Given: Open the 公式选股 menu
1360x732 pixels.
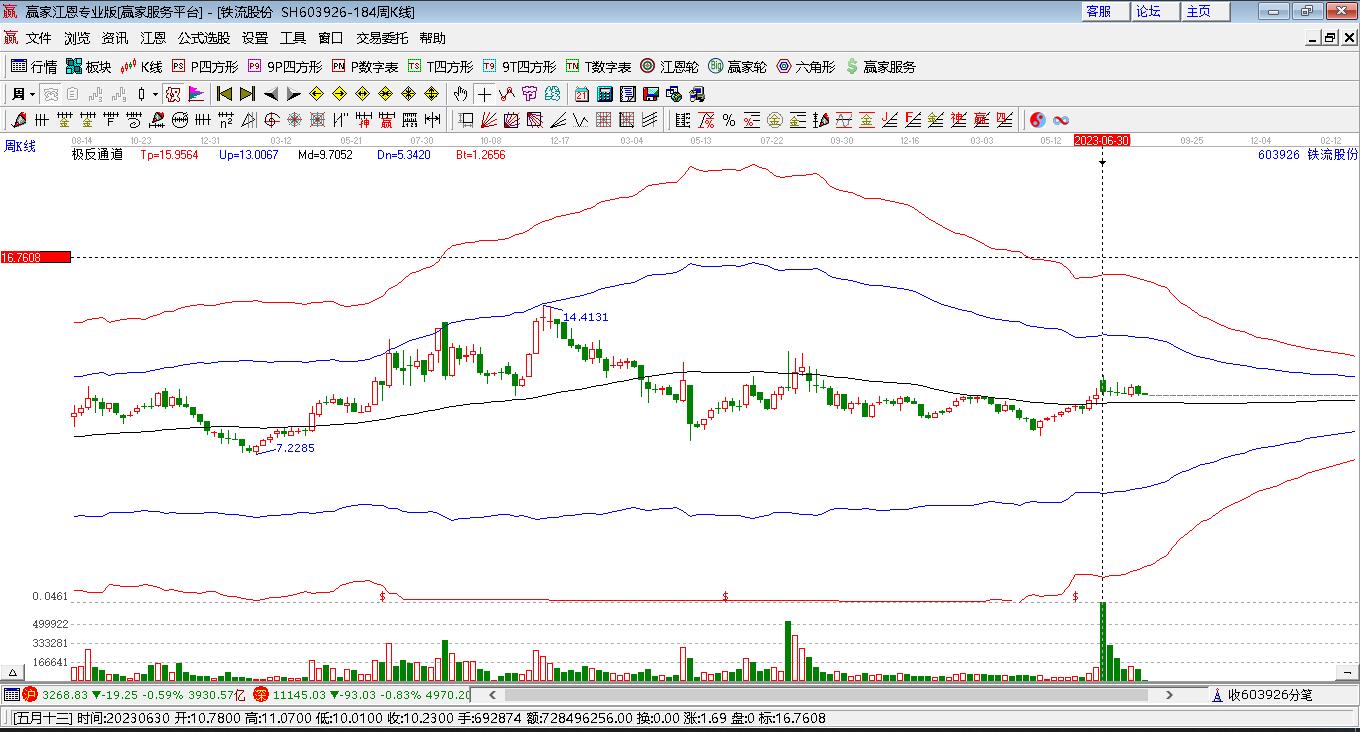Looking at the screenshot, I should 204,38.
